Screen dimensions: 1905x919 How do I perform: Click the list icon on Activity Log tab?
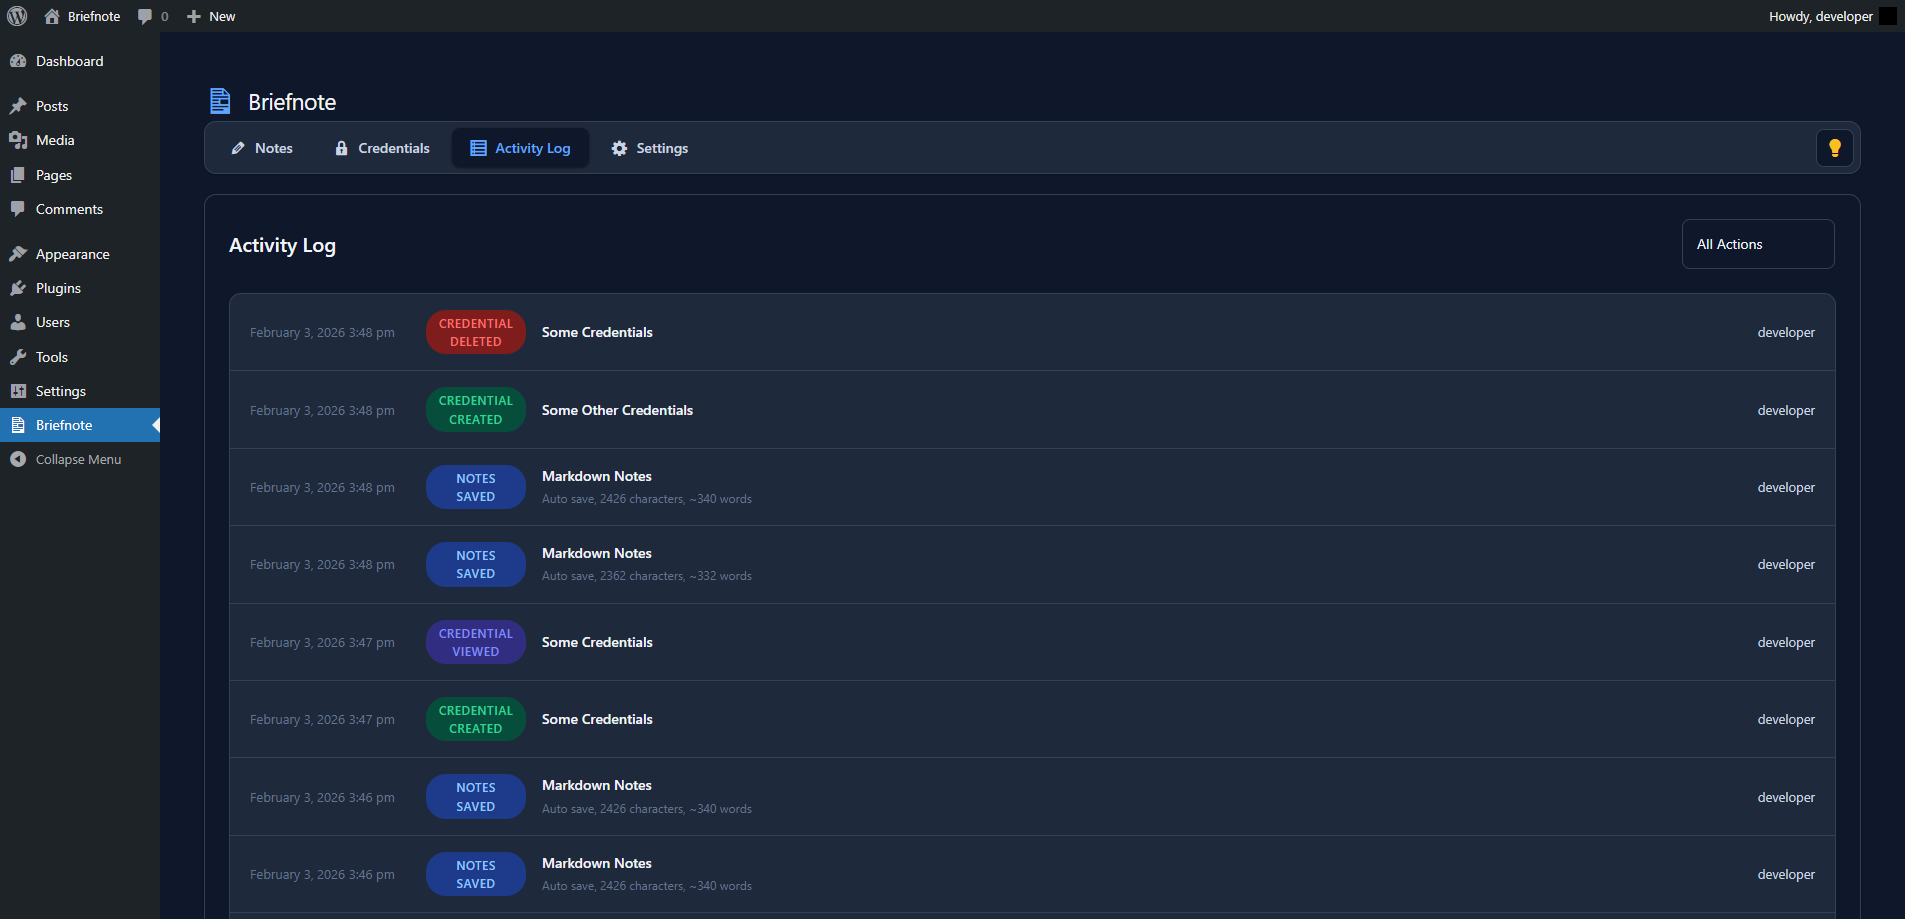pyautogui.click(x=478, y=148)
